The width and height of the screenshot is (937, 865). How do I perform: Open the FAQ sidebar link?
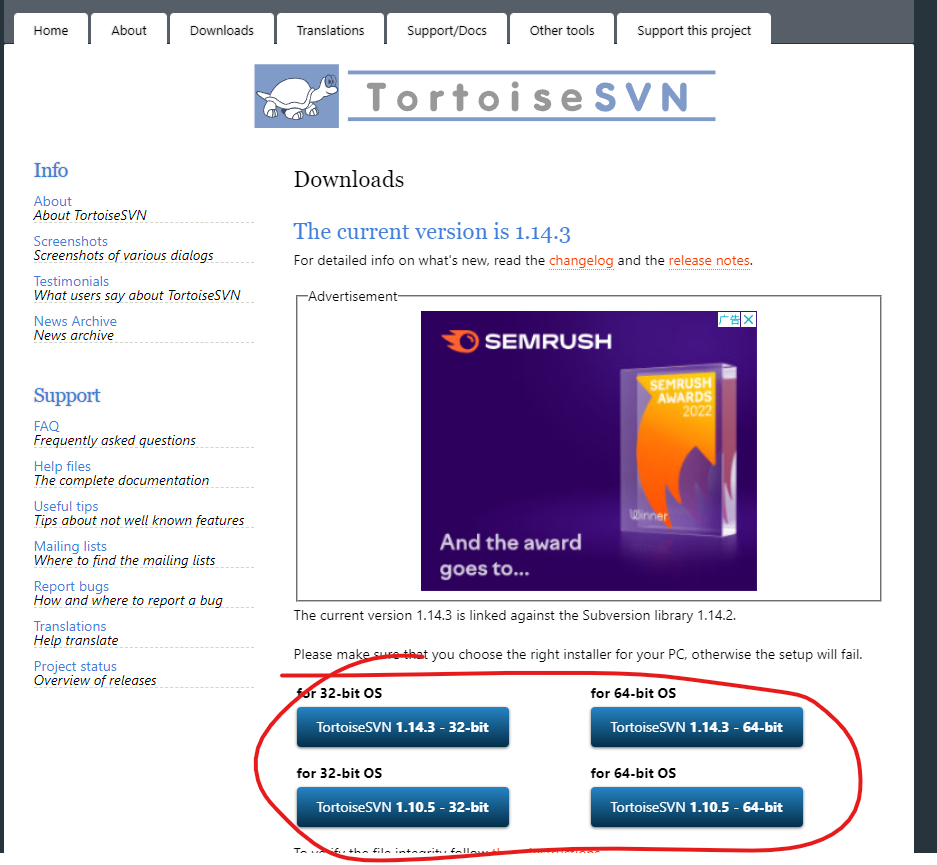[47, 427]
